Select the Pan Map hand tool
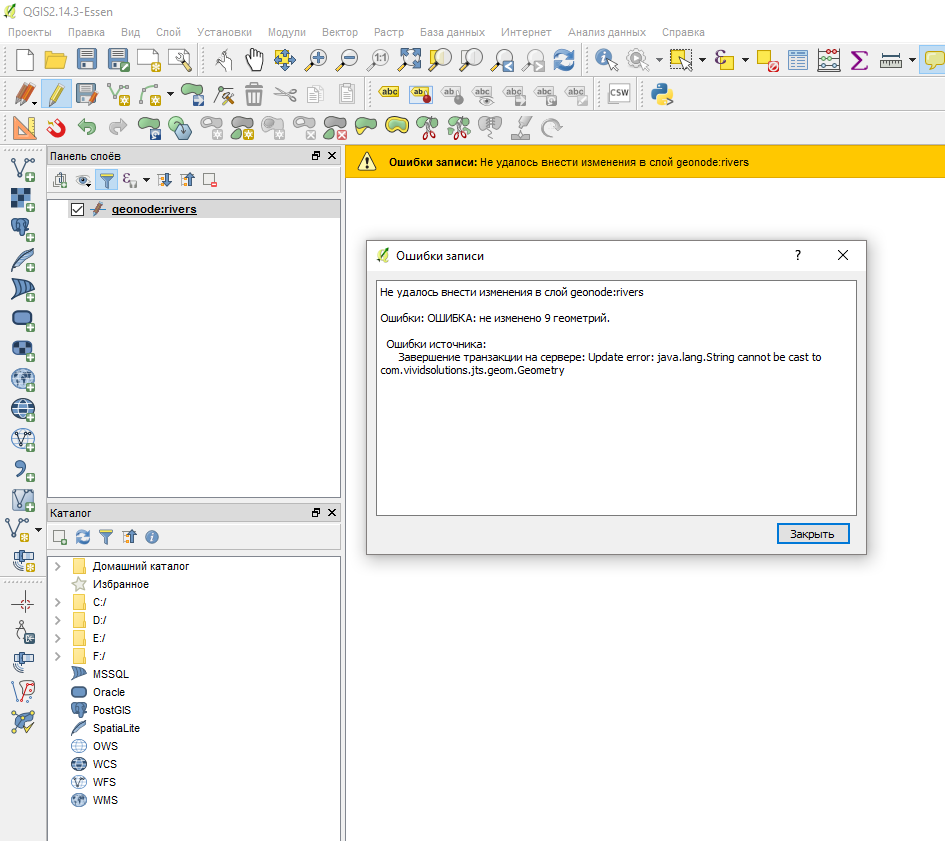Viewport: 945px width, 841px height. coord(255,60)
